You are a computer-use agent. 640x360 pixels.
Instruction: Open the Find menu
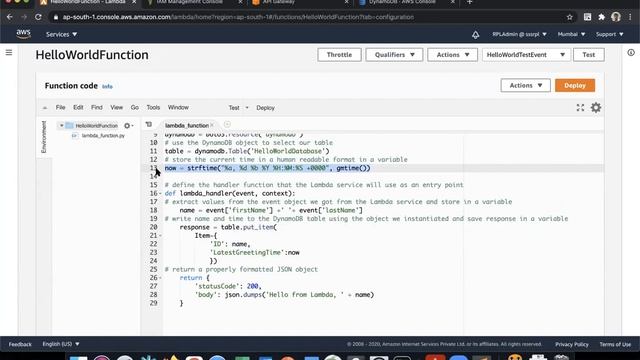tap(97, 107)
